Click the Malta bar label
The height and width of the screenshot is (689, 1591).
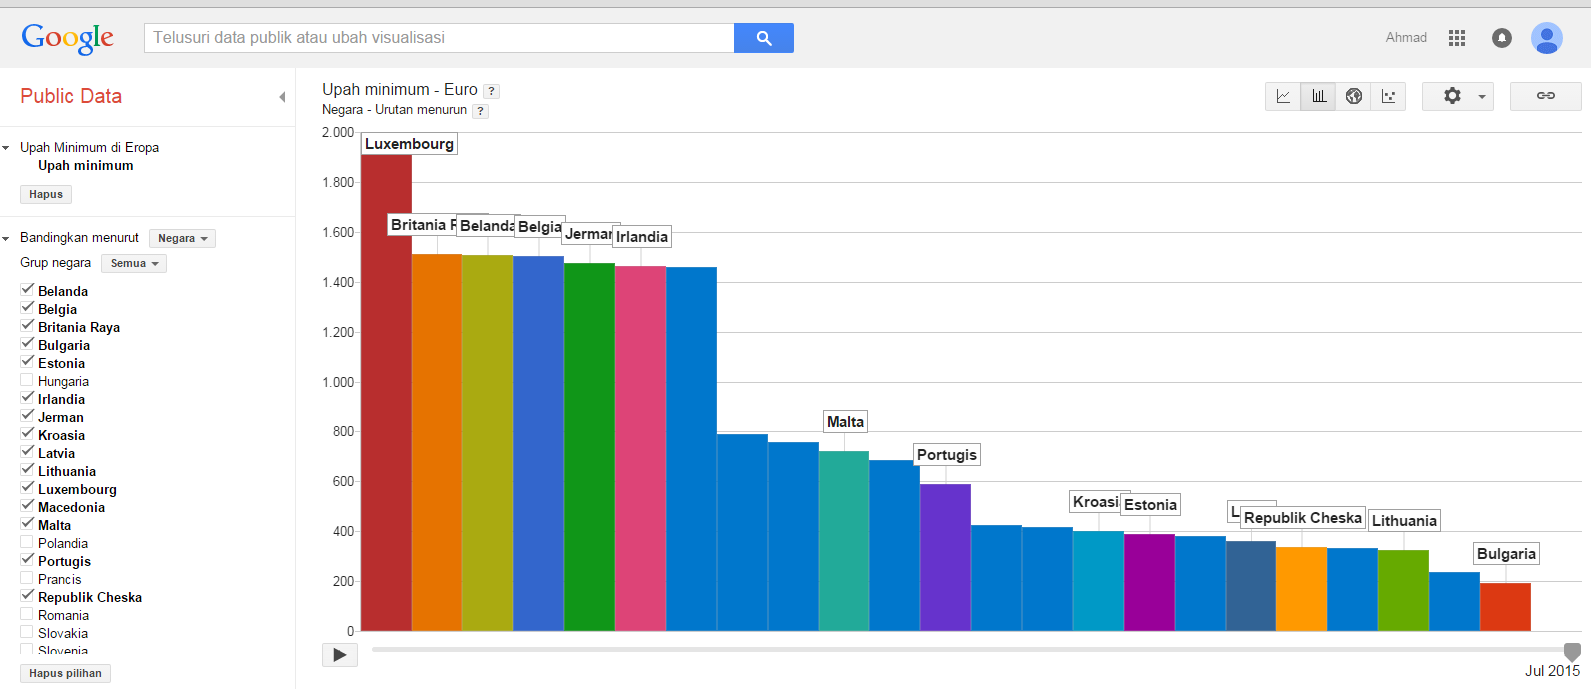click(845, 422)
